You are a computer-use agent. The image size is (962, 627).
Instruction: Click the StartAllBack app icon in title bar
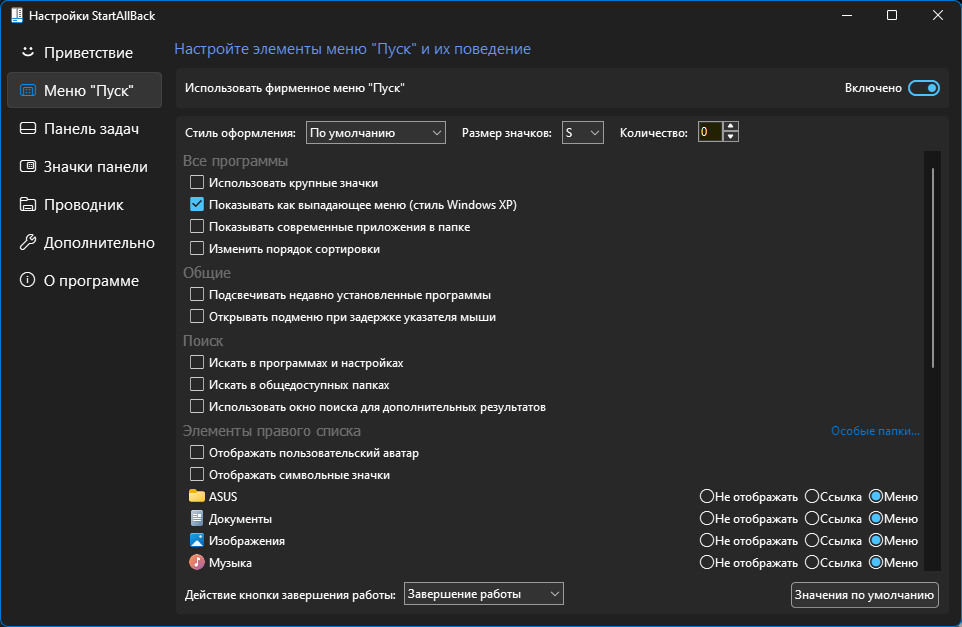point(17,15)
